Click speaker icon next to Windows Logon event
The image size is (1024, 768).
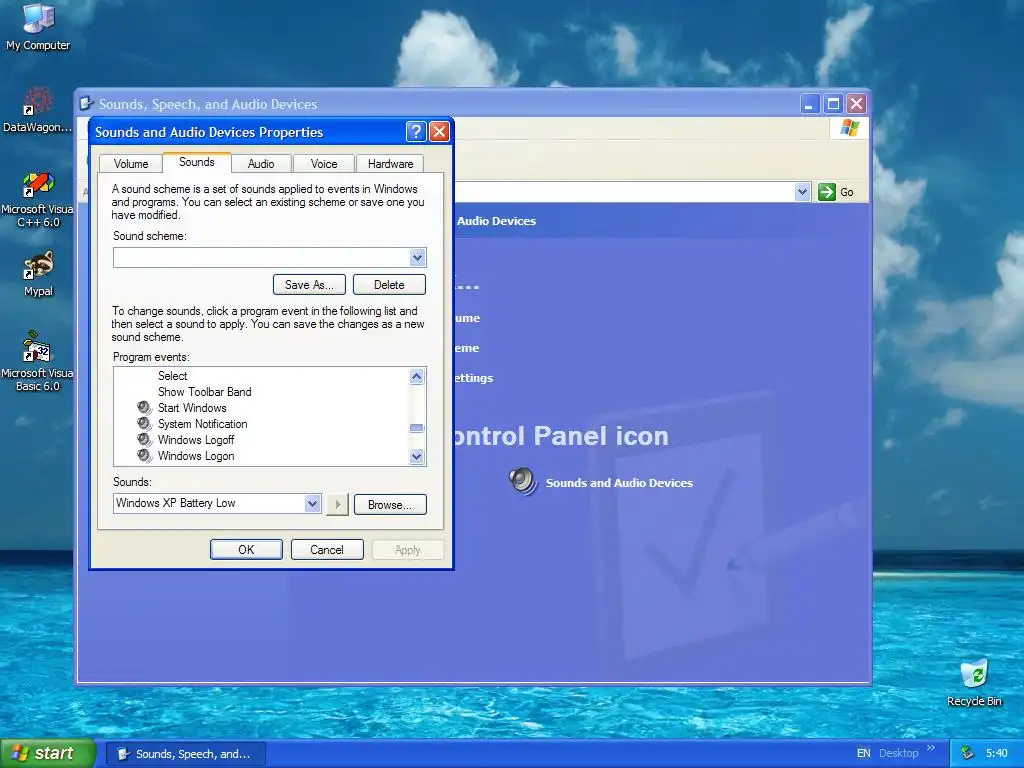144,456
